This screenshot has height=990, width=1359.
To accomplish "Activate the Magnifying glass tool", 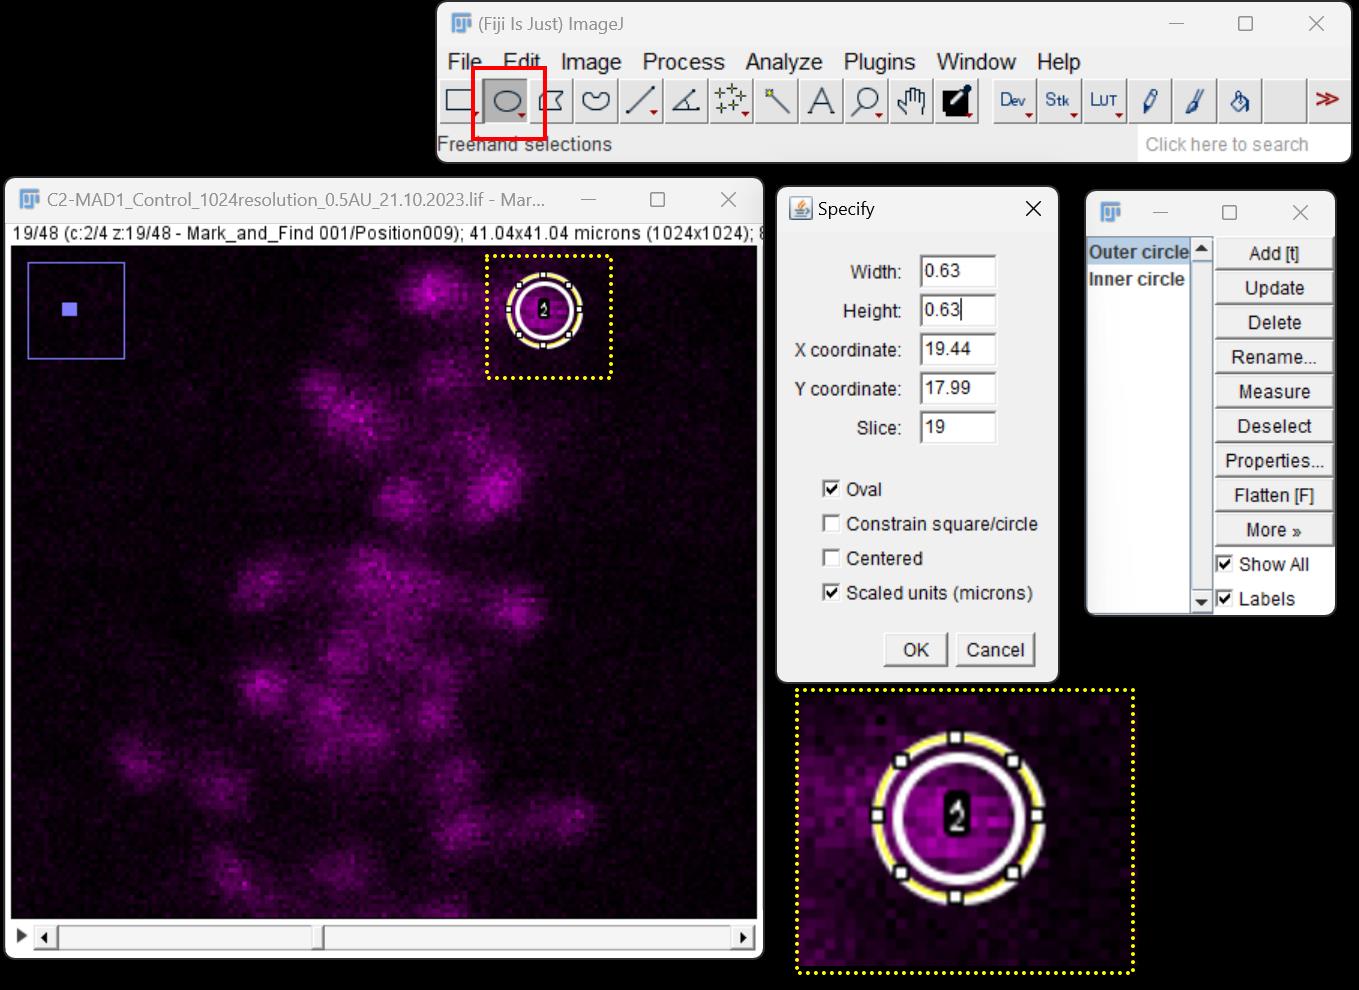I will pos(865,101).
